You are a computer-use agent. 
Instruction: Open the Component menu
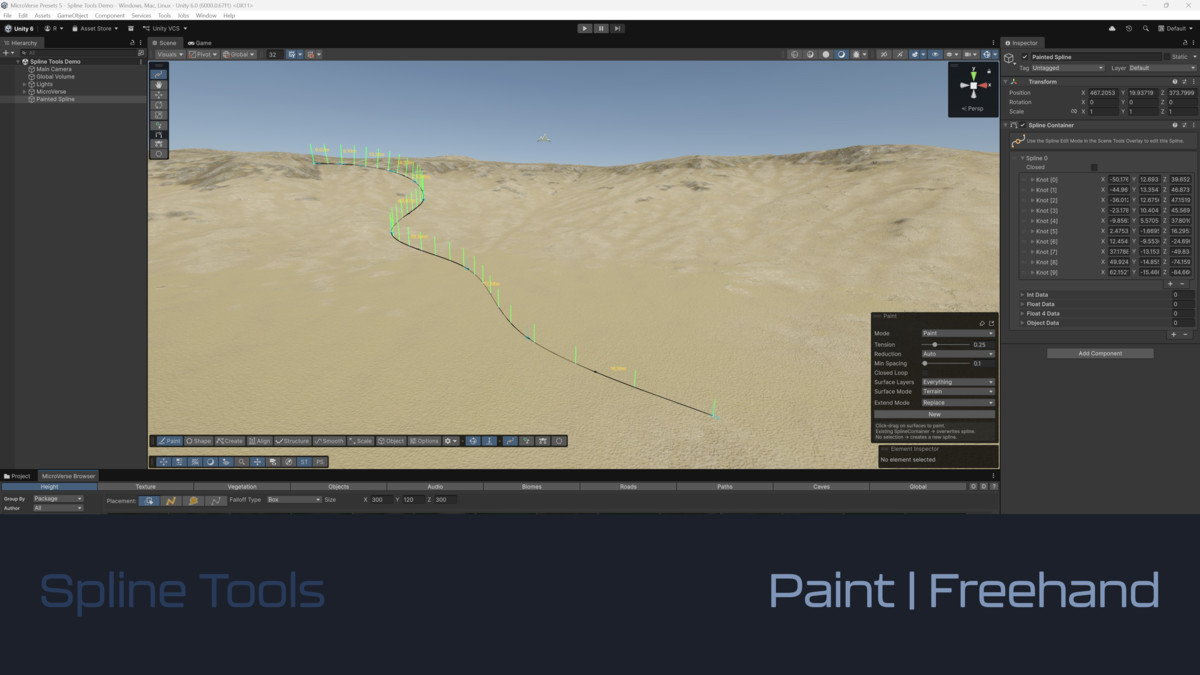coord(110,16)
